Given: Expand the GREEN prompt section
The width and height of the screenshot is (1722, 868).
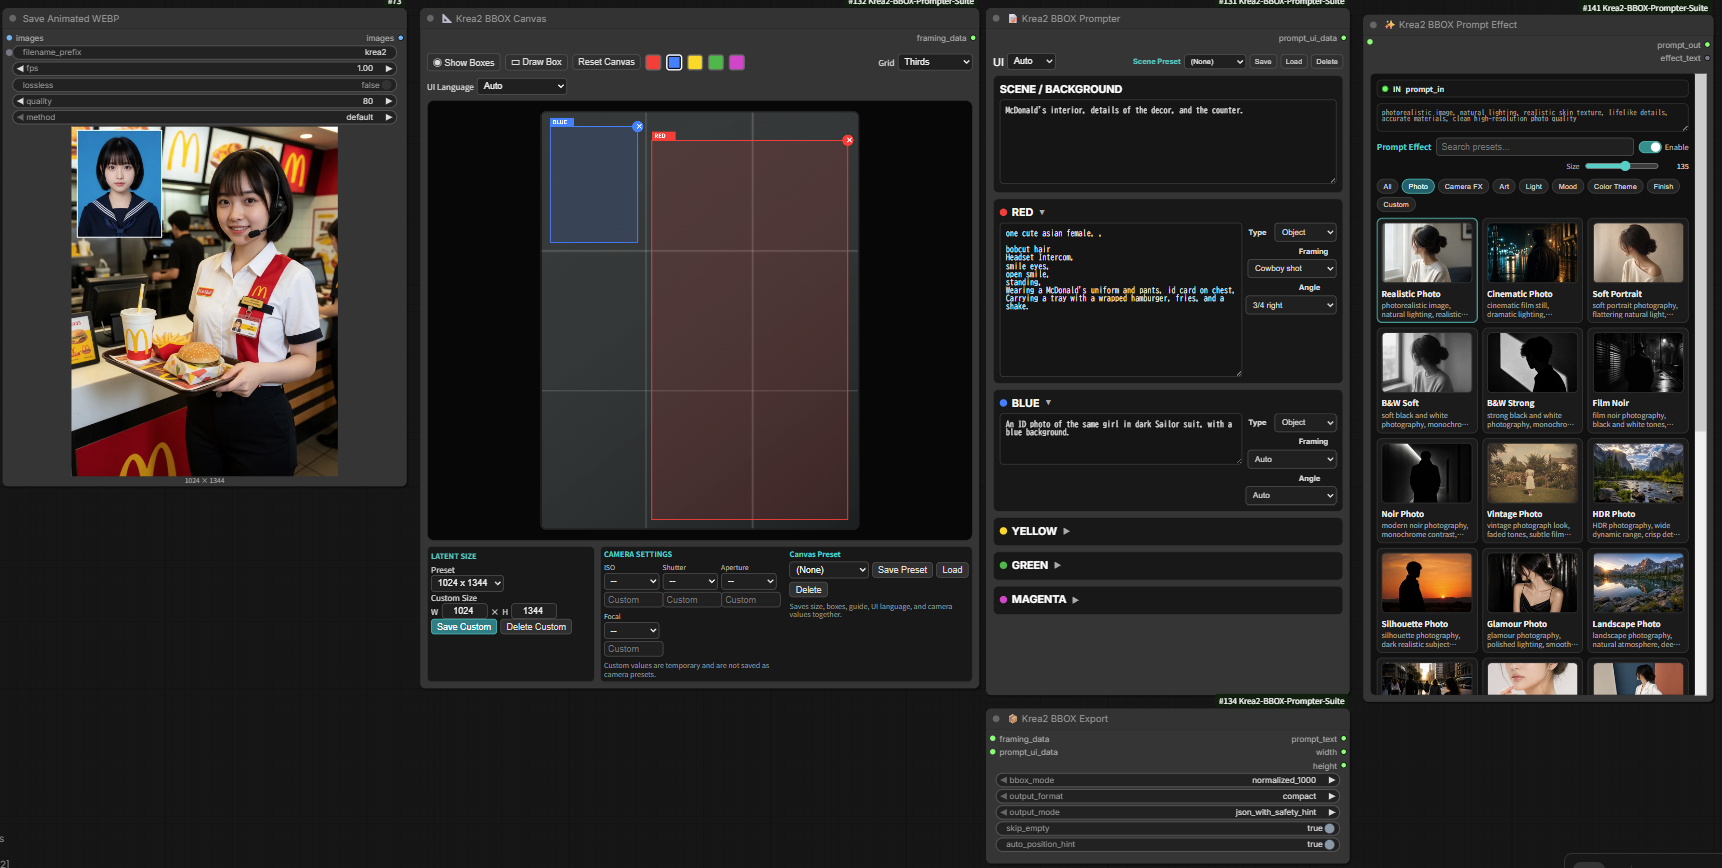Looking at the screenshot, I should (x=1057, y=565).
